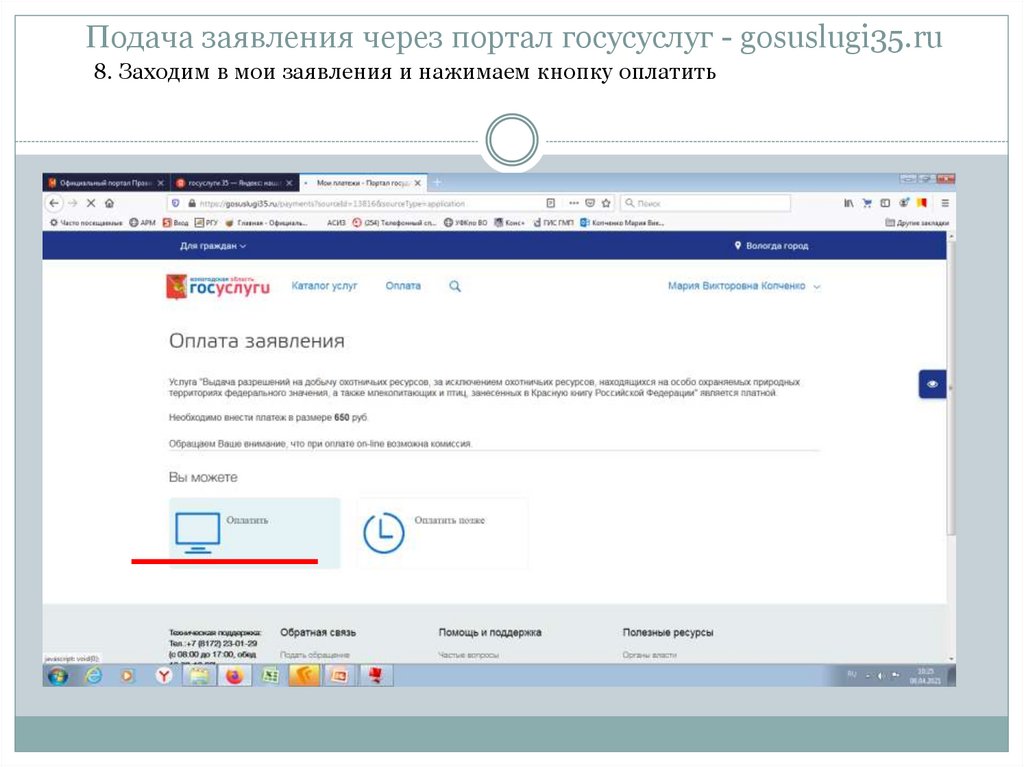Open the Firefox library icon

click(848, 203)
